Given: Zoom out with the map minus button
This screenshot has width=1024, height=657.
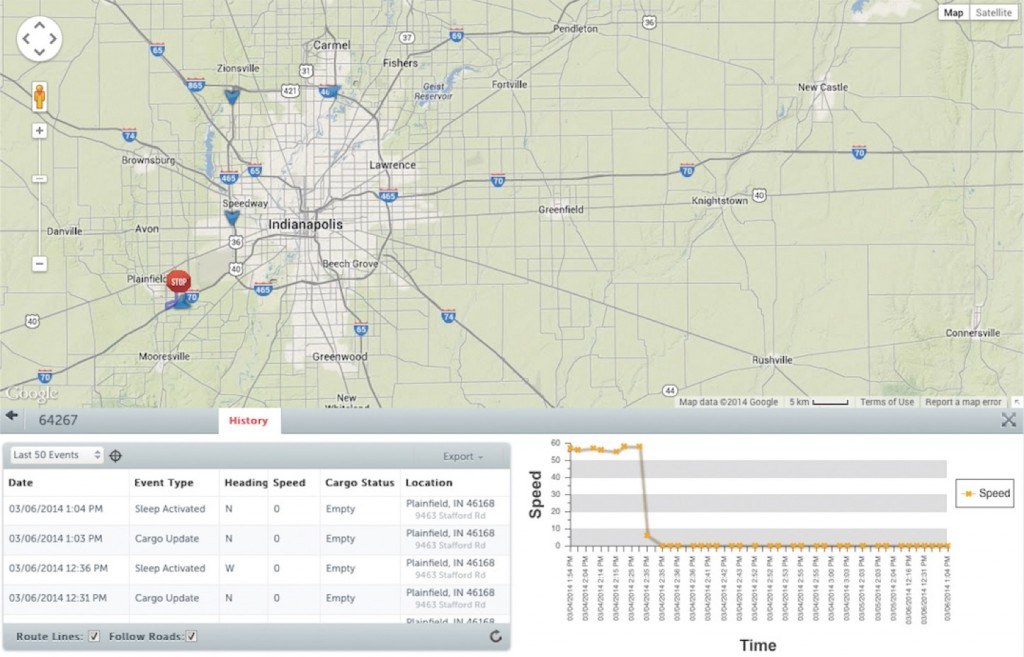Looking at the screenshot, I should tap(39, 264).
